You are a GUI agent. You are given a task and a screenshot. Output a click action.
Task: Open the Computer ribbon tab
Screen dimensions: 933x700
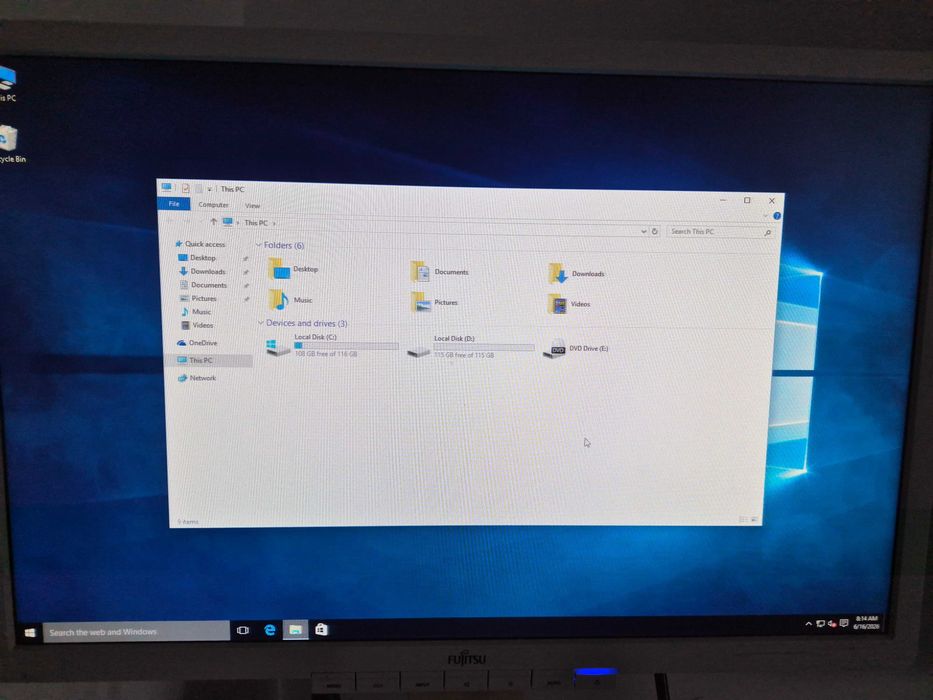[x=214, y=205]
